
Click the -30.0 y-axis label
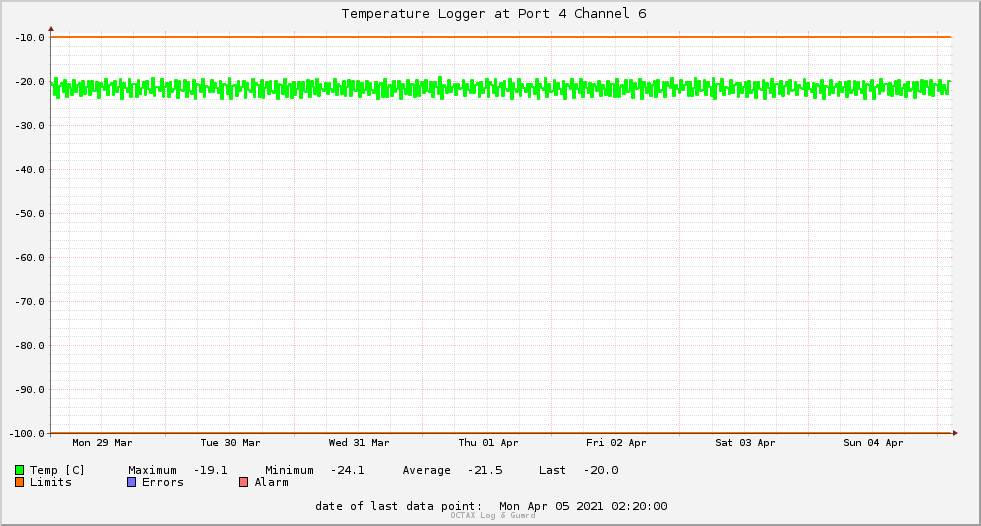click(29, 126)
